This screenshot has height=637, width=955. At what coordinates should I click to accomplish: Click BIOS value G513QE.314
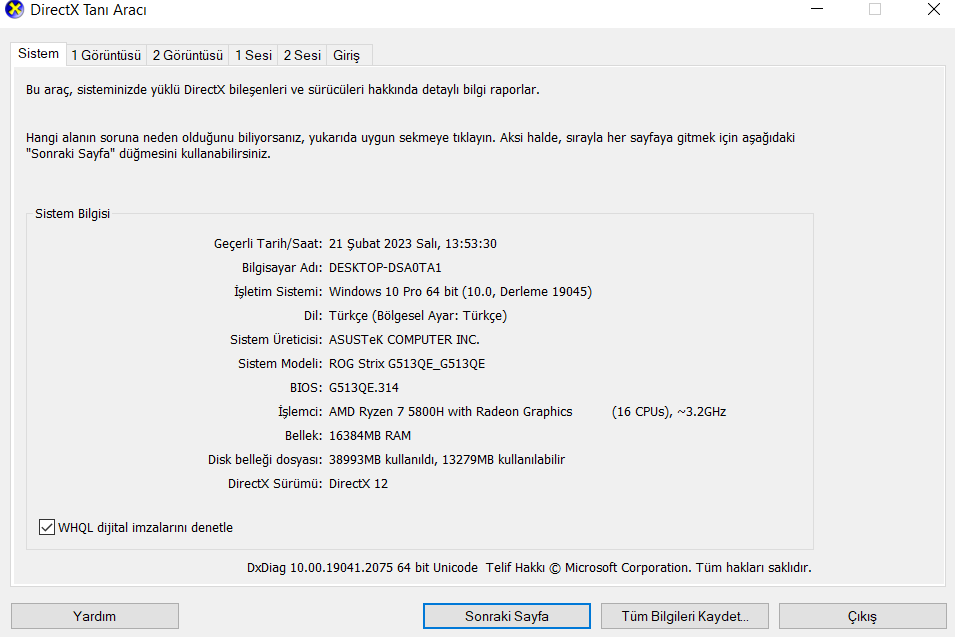pyautogui.click(x=364, y=388)
